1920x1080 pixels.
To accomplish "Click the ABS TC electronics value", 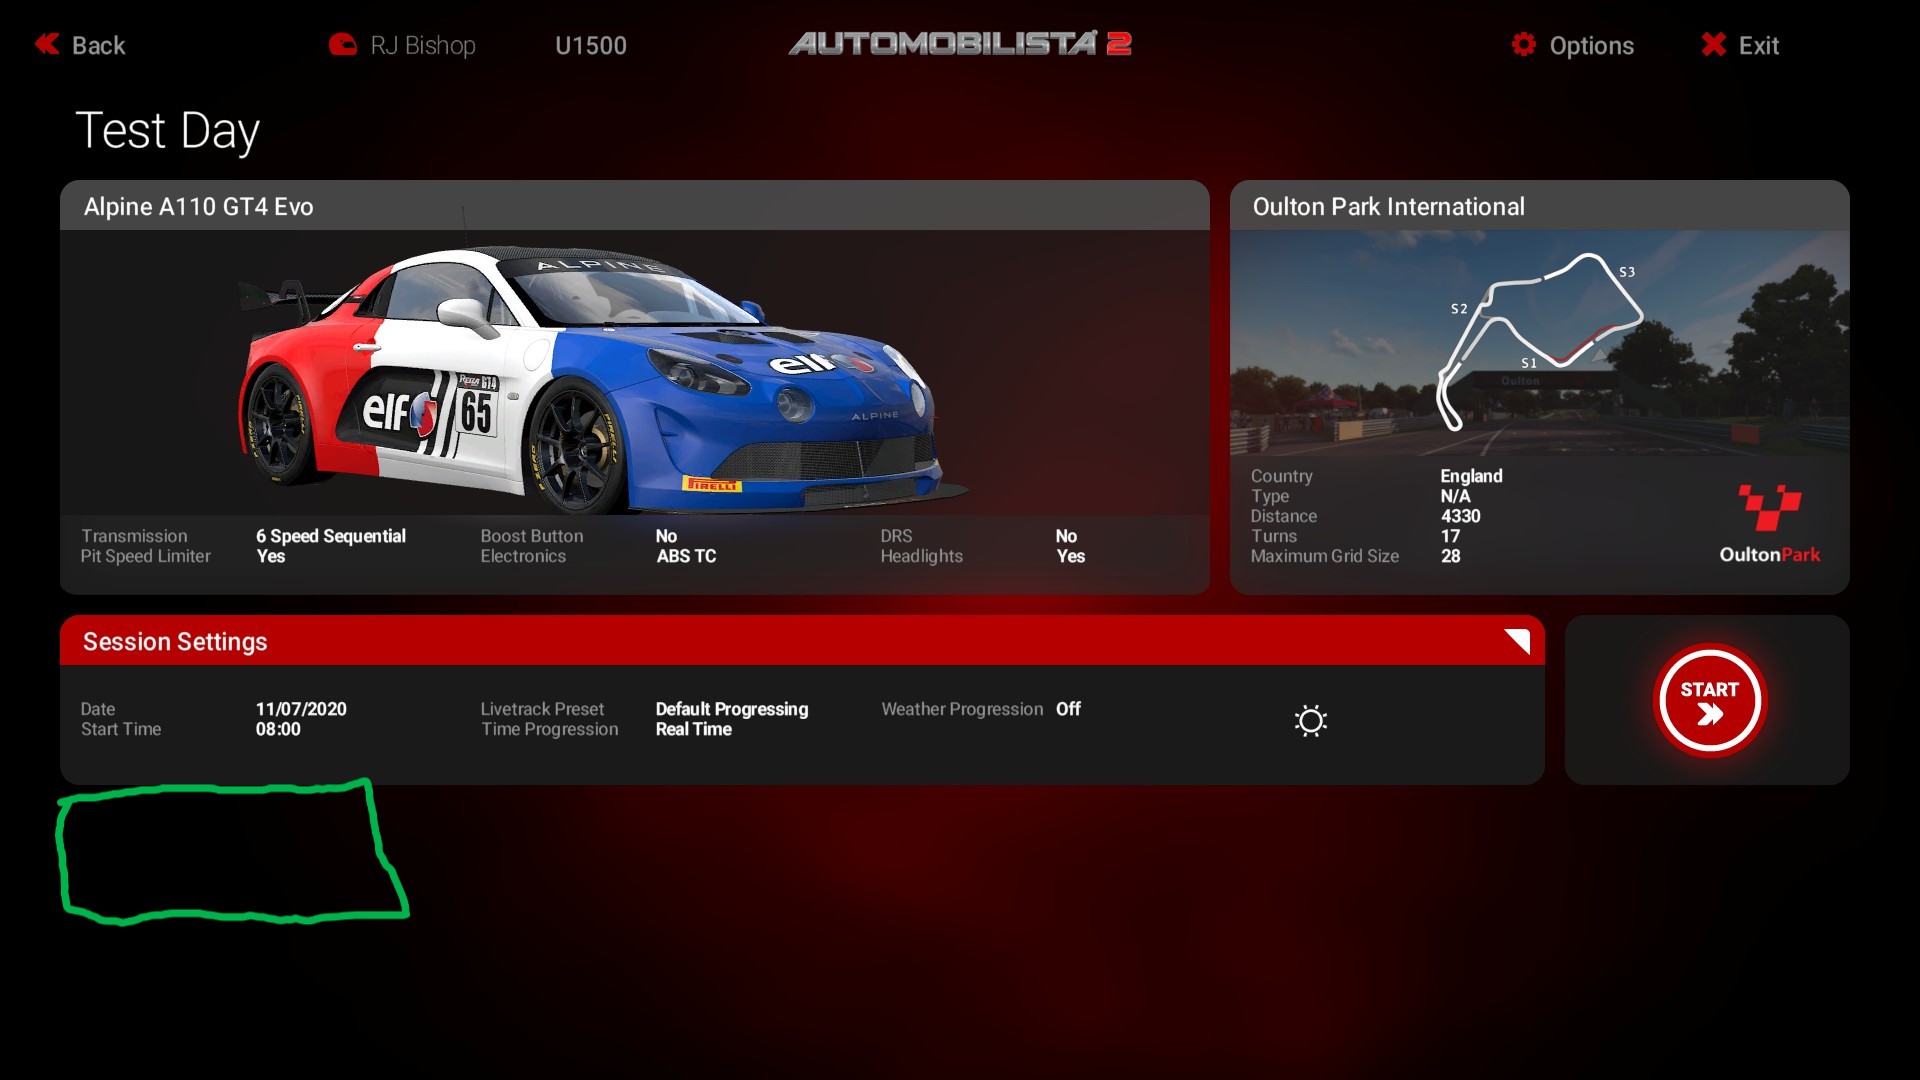I will click(x=686, y=556).
